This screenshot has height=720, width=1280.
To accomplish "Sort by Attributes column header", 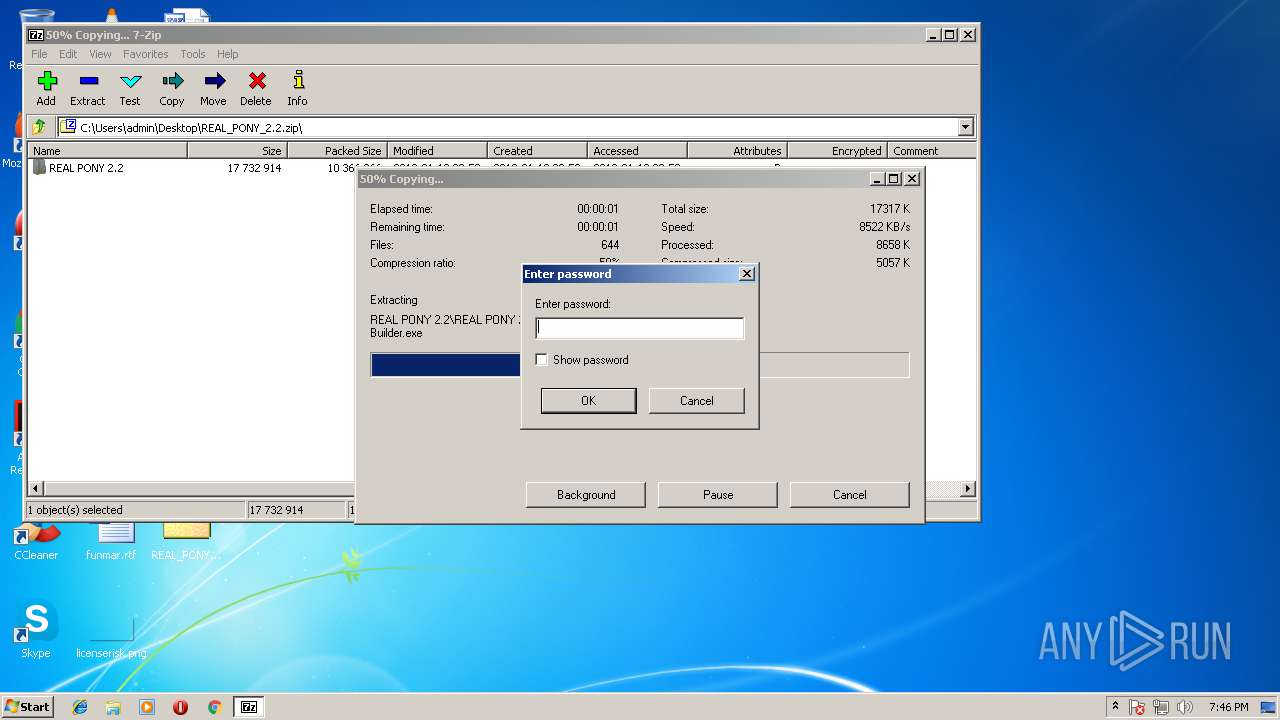I will 738,151.
